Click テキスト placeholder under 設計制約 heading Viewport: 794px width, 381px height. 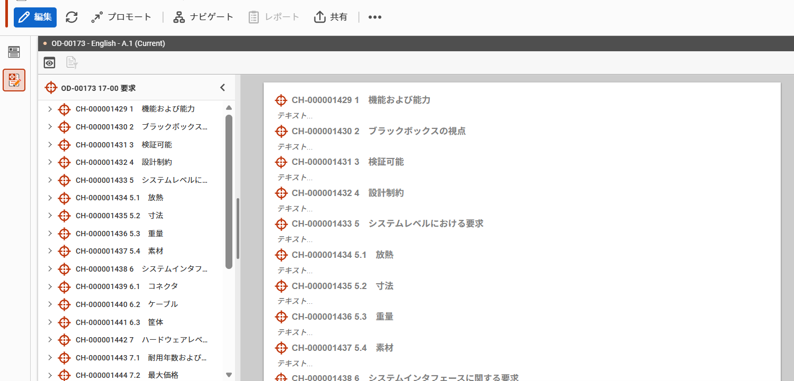coord(295,208)
